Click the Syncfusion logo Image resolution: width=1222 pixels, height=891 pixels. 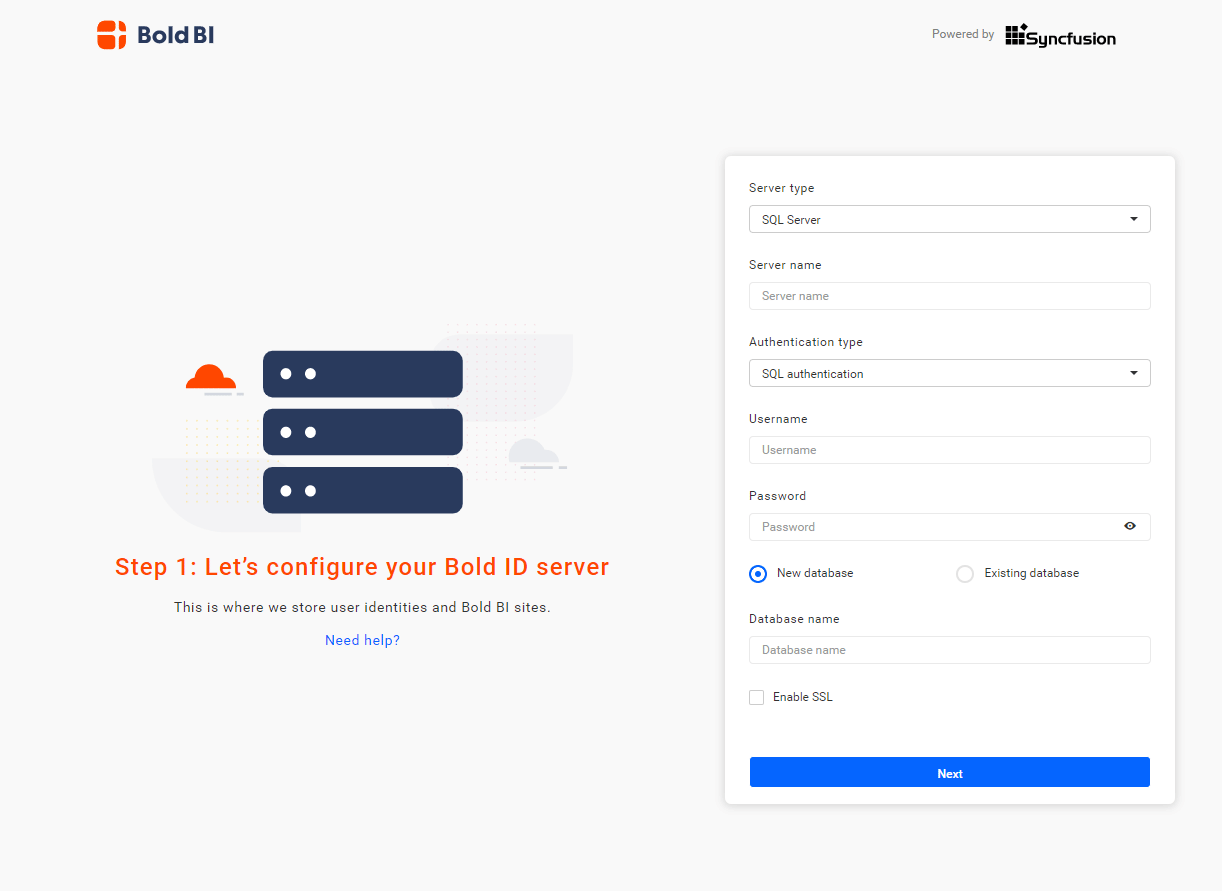(x=1060, y=37)
